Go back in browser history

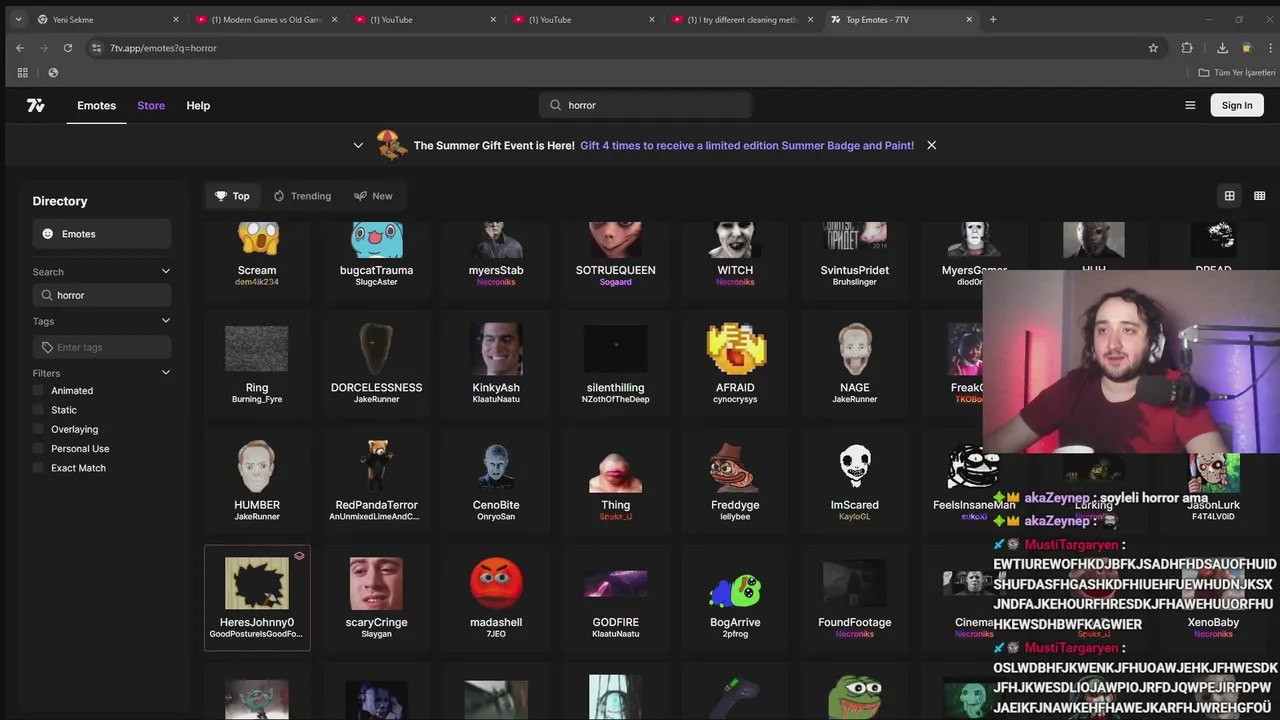(x=20, y=48)
